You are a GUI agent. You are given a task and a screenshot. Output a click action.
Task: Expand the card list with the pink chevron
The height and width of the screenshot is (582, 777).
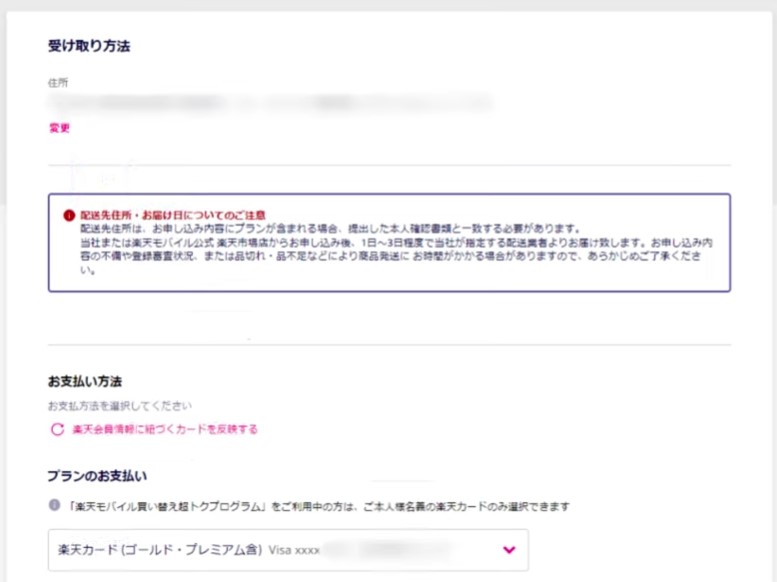click(509, 550)
